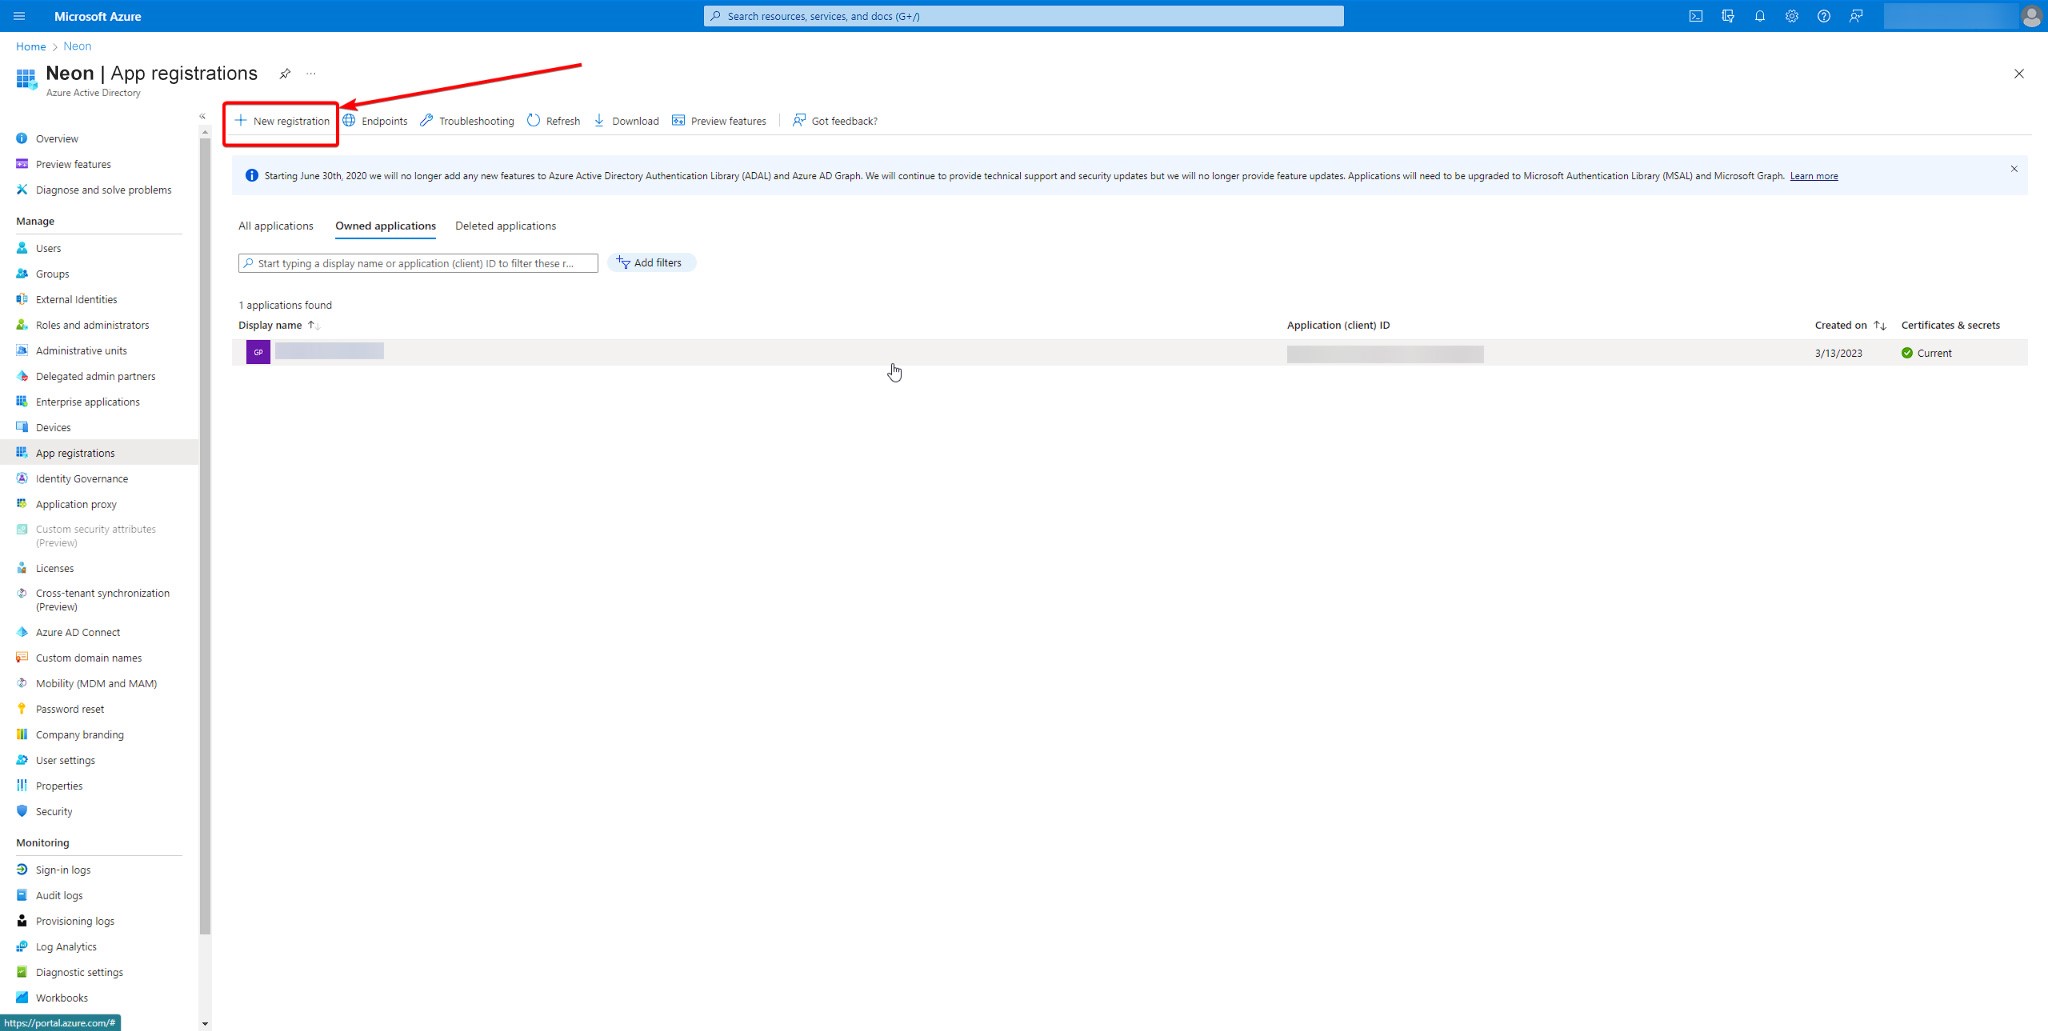Switch to the All applications tab
The height and width of the screenshot is (1031, 2048).
(x=275, y=226)
